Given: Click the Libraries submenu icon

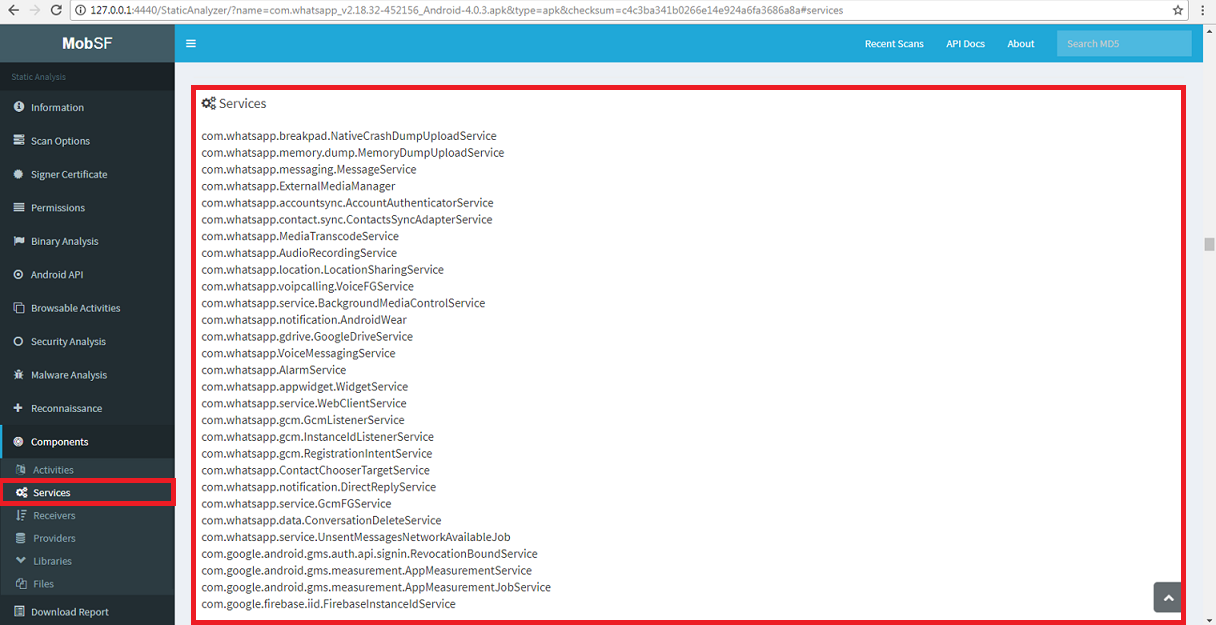Looking at the screenshot, I should 22,561.
